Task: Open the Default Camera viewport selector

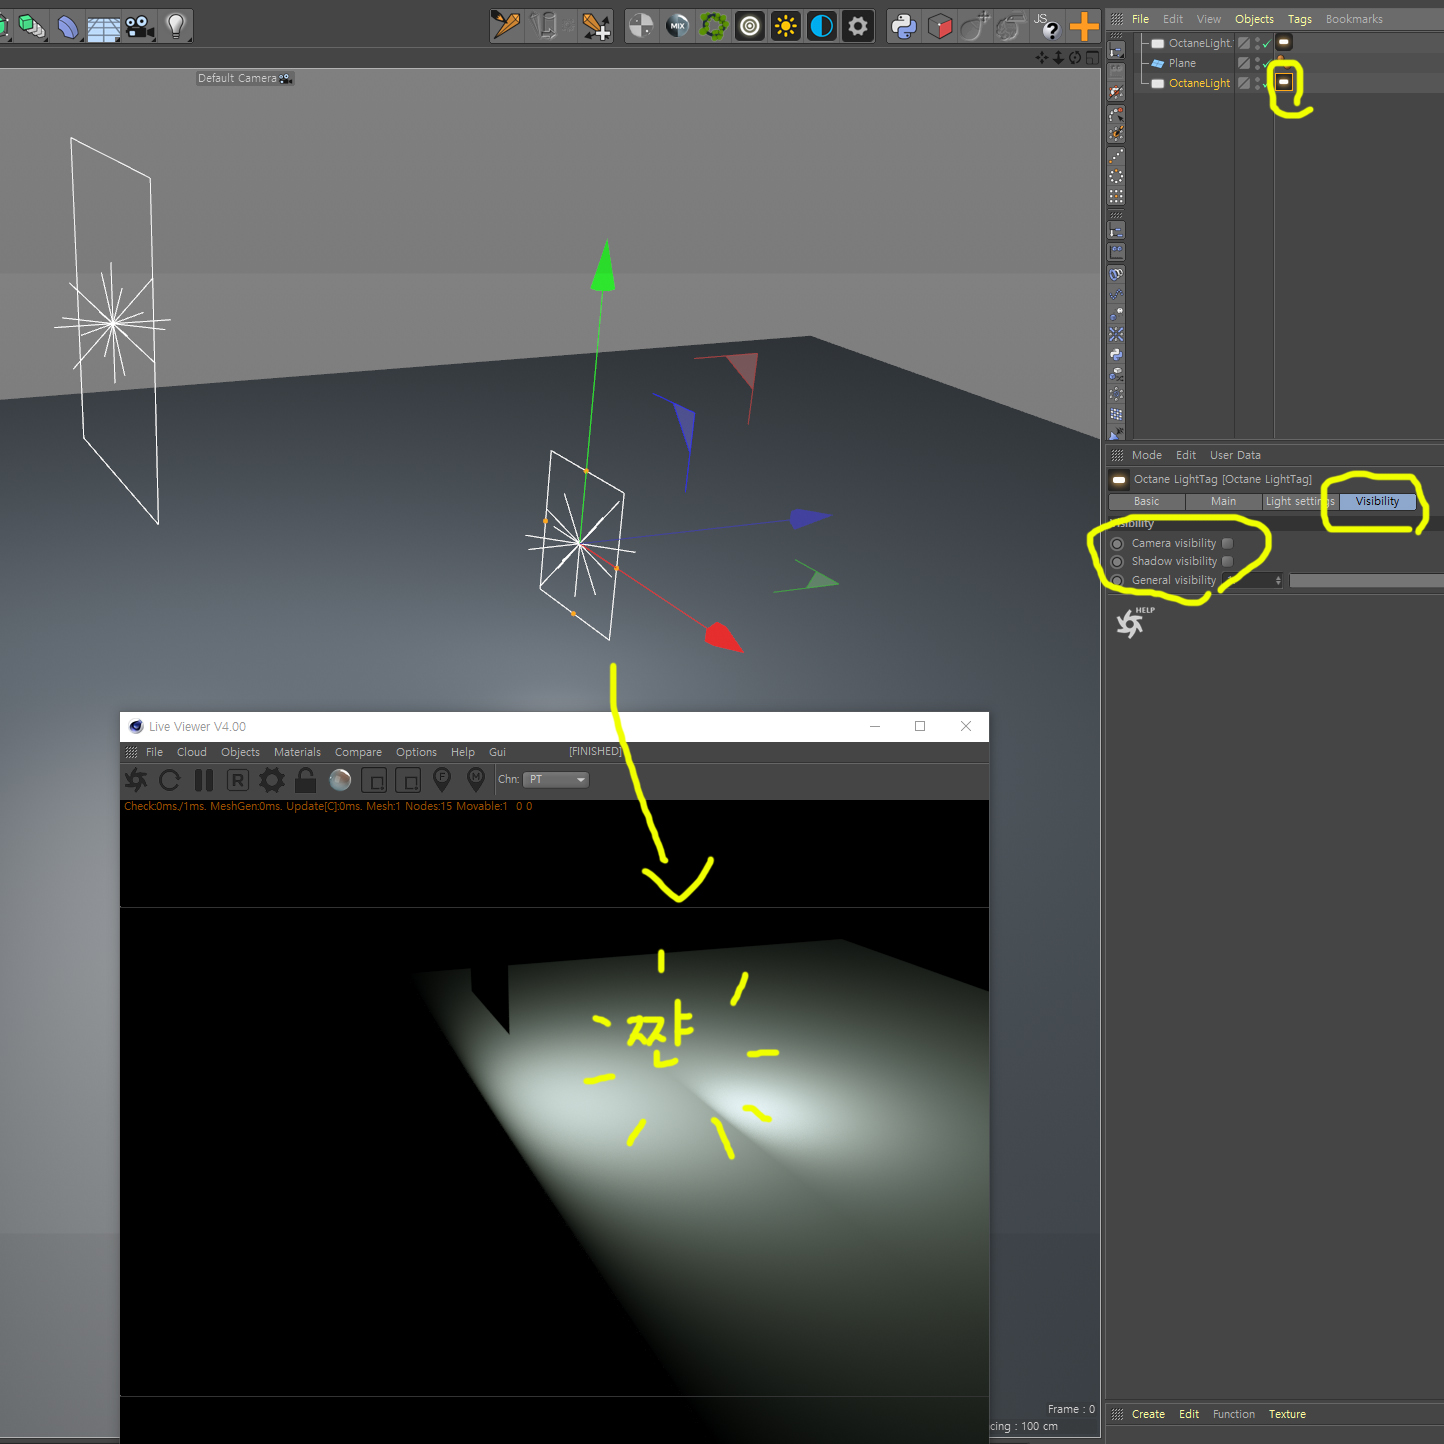Action: pyautogui.click(x=244, y=78)
